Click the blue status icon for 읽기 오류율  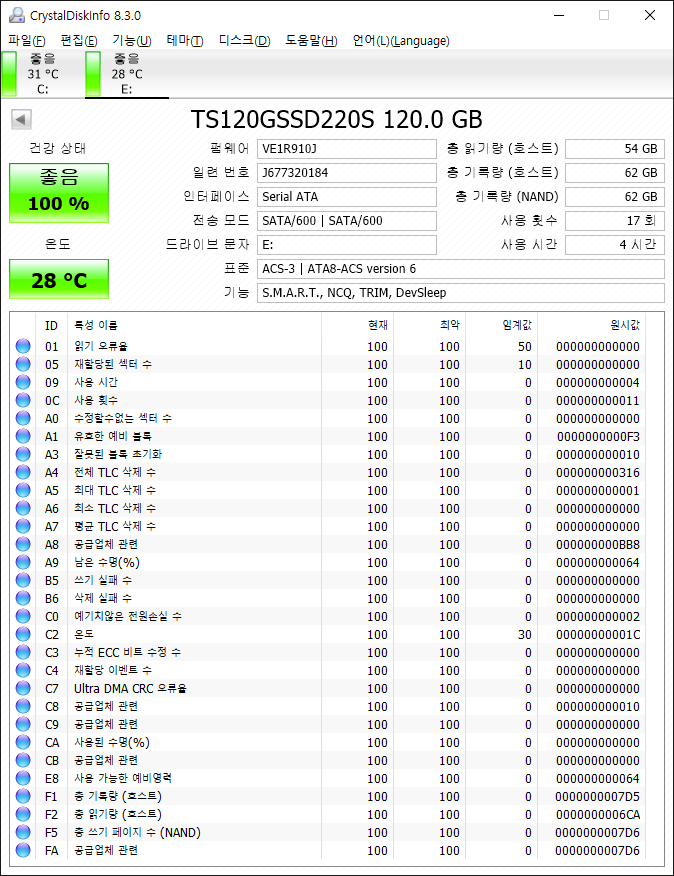tap(23, 347)
